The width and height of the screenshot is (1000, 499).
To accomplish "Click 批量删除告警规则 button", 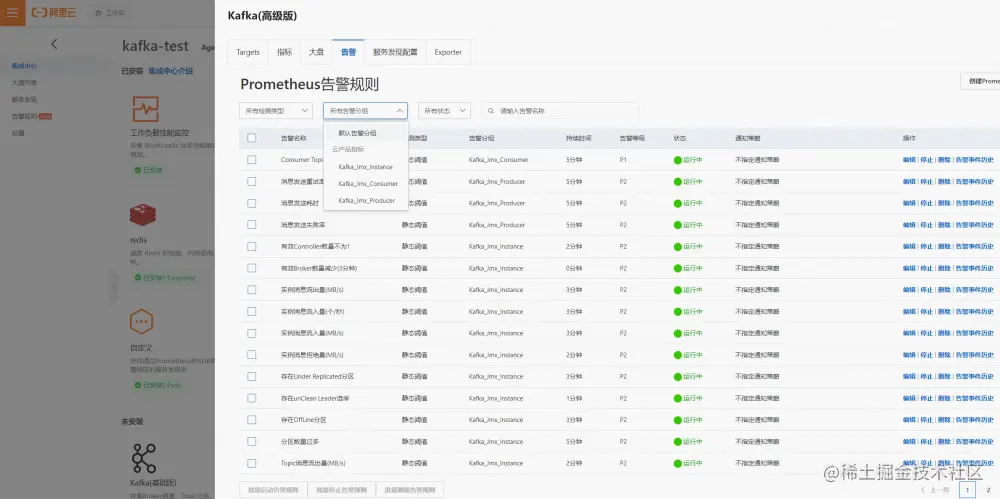I will pos(409,490).
